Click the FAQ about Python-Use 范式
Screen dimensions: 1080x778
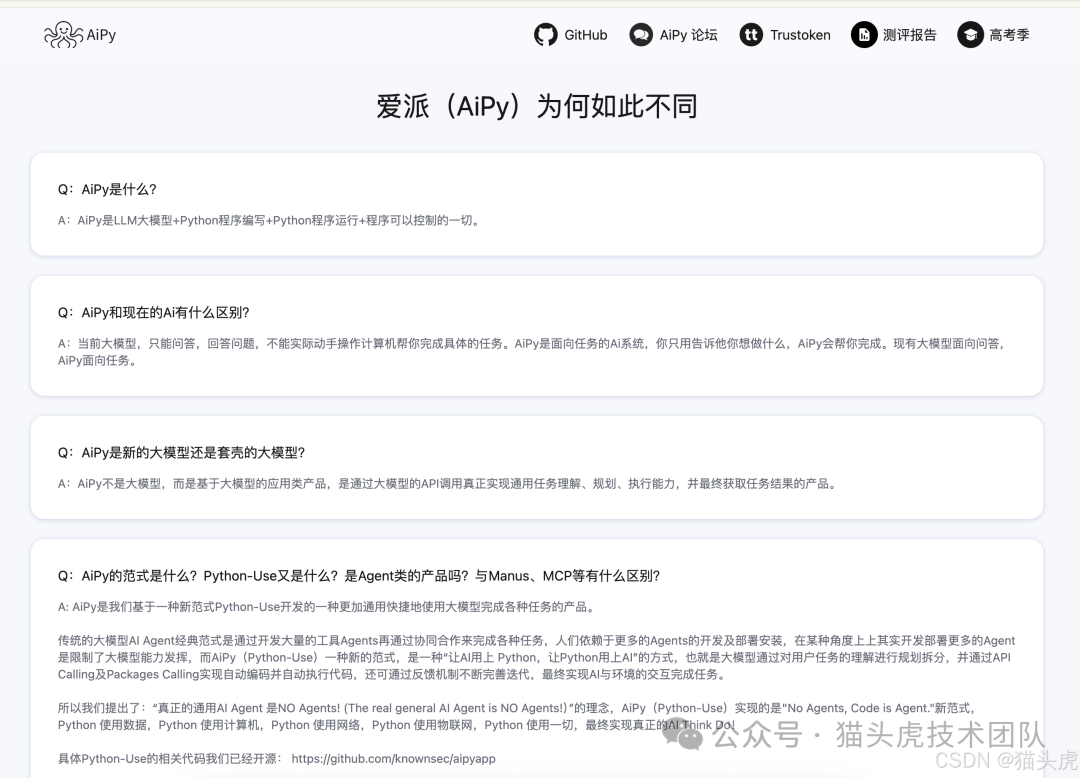540,650
